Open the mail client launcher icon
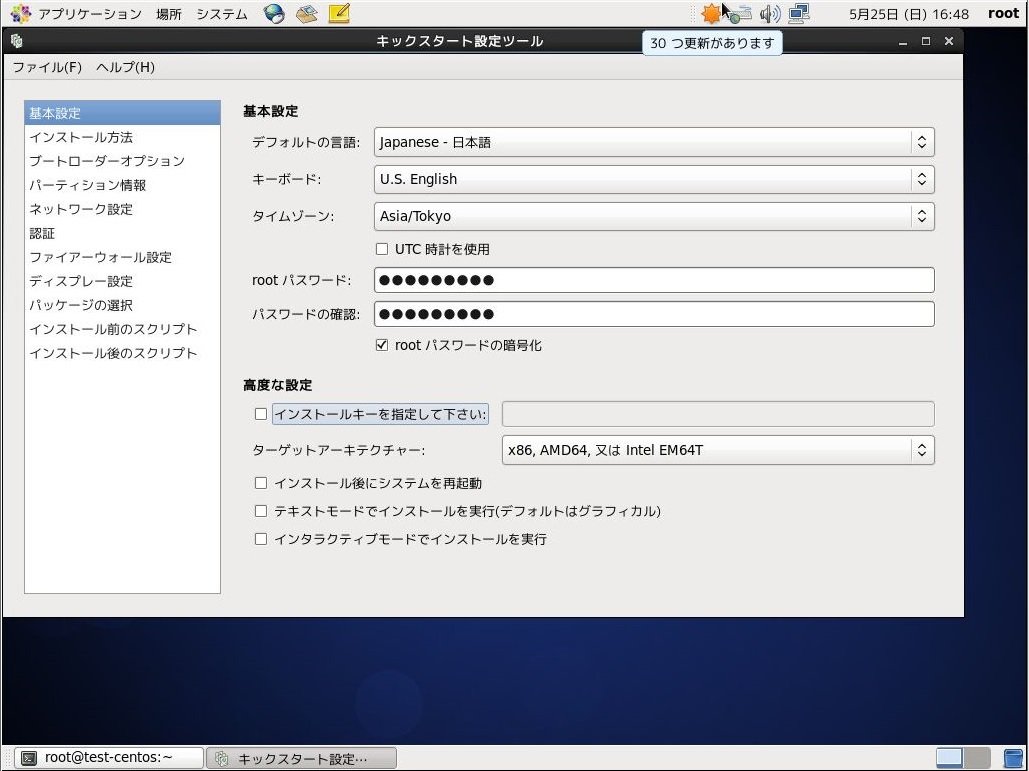 (306, 14)
